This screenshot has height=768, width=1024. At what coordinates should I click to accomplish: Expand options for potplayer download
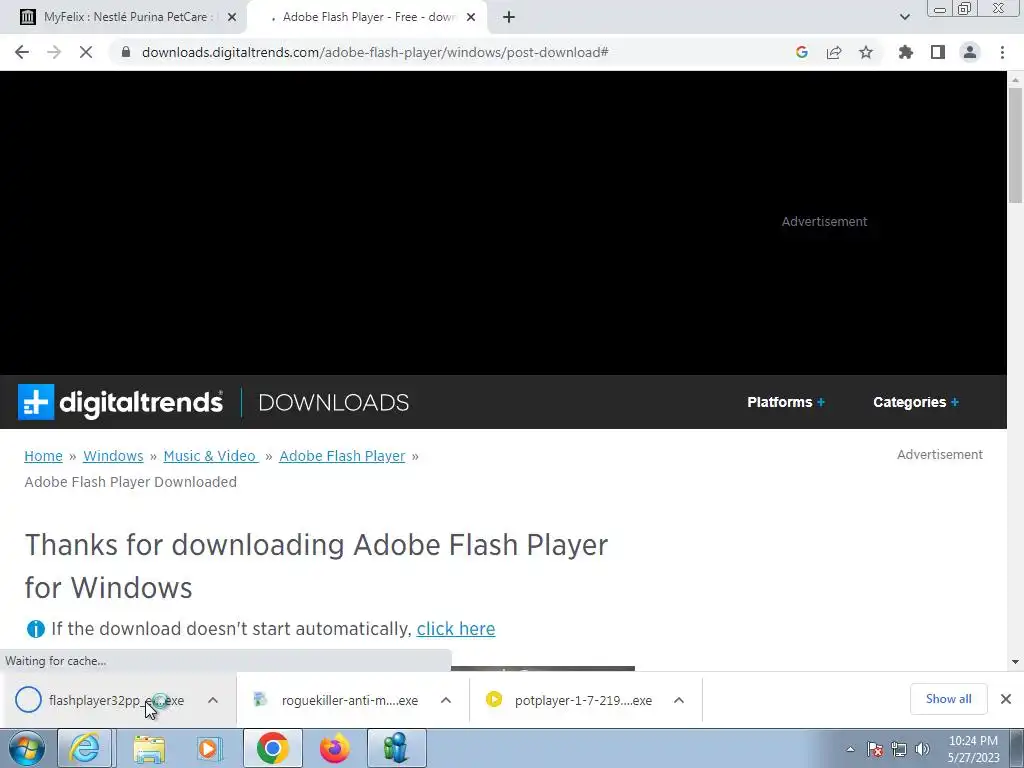[x=679, y=700]
